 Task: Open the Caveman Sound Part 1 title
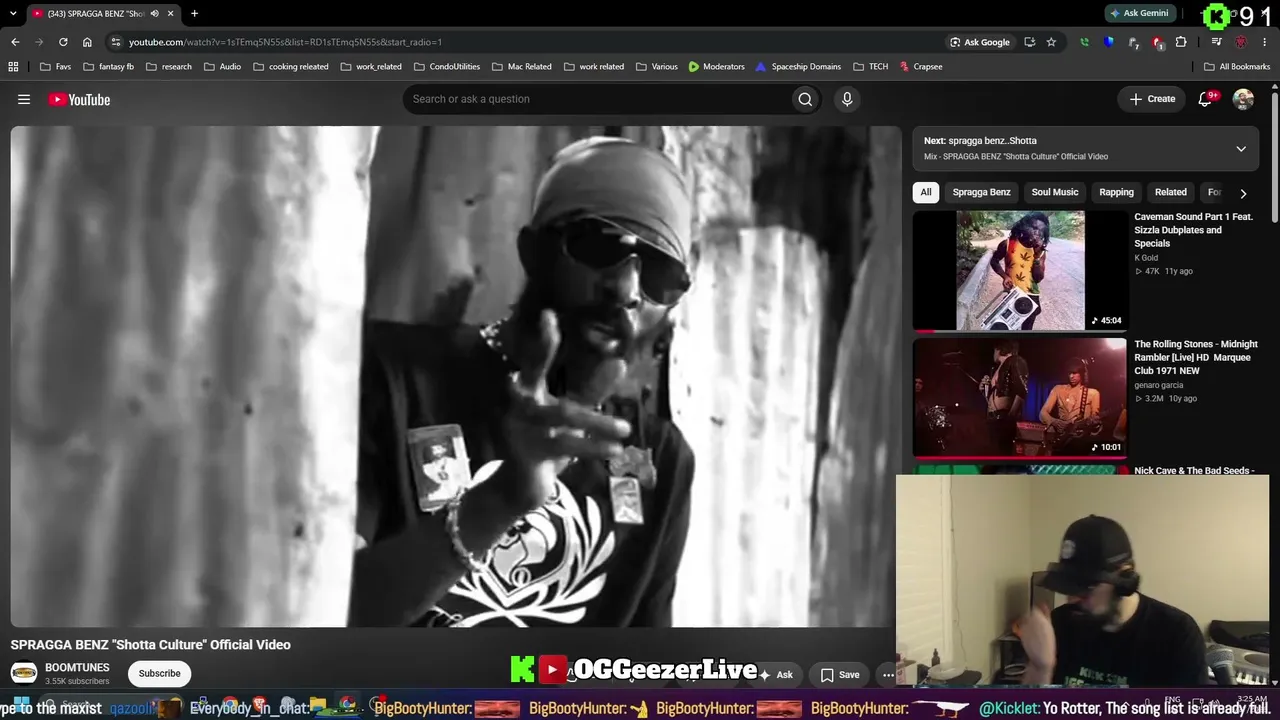click(1193, 230)
